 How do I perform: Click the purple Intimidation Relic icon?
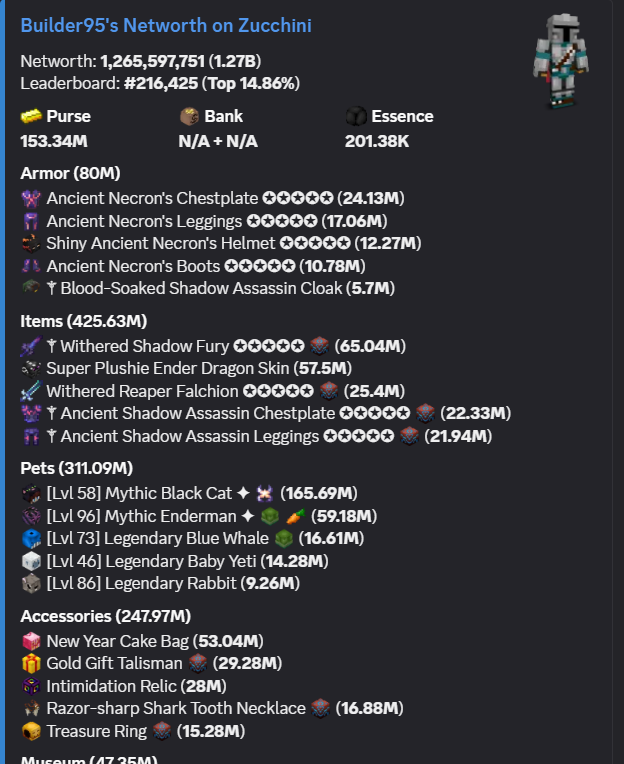31,686
